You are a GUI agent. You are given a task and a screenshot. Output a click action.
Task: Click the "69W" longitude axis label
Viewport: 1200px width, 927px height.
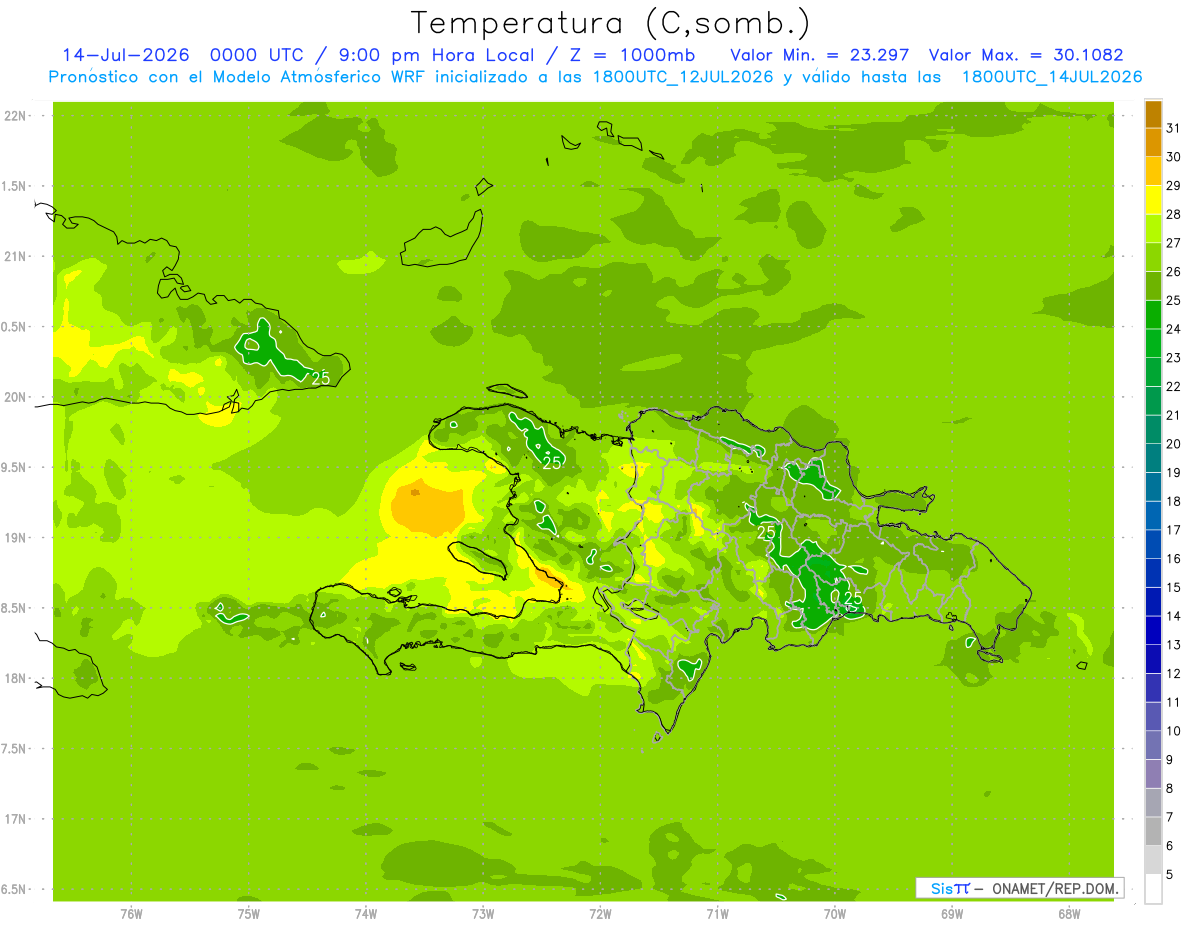pyautogui.click(x=952, y=914)
